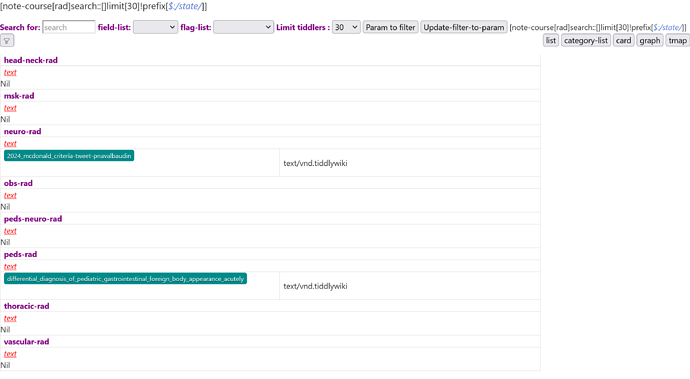Click the filter funnel icon button
Image resolution: width=690 pixels, height=379 pixels.
7,40
